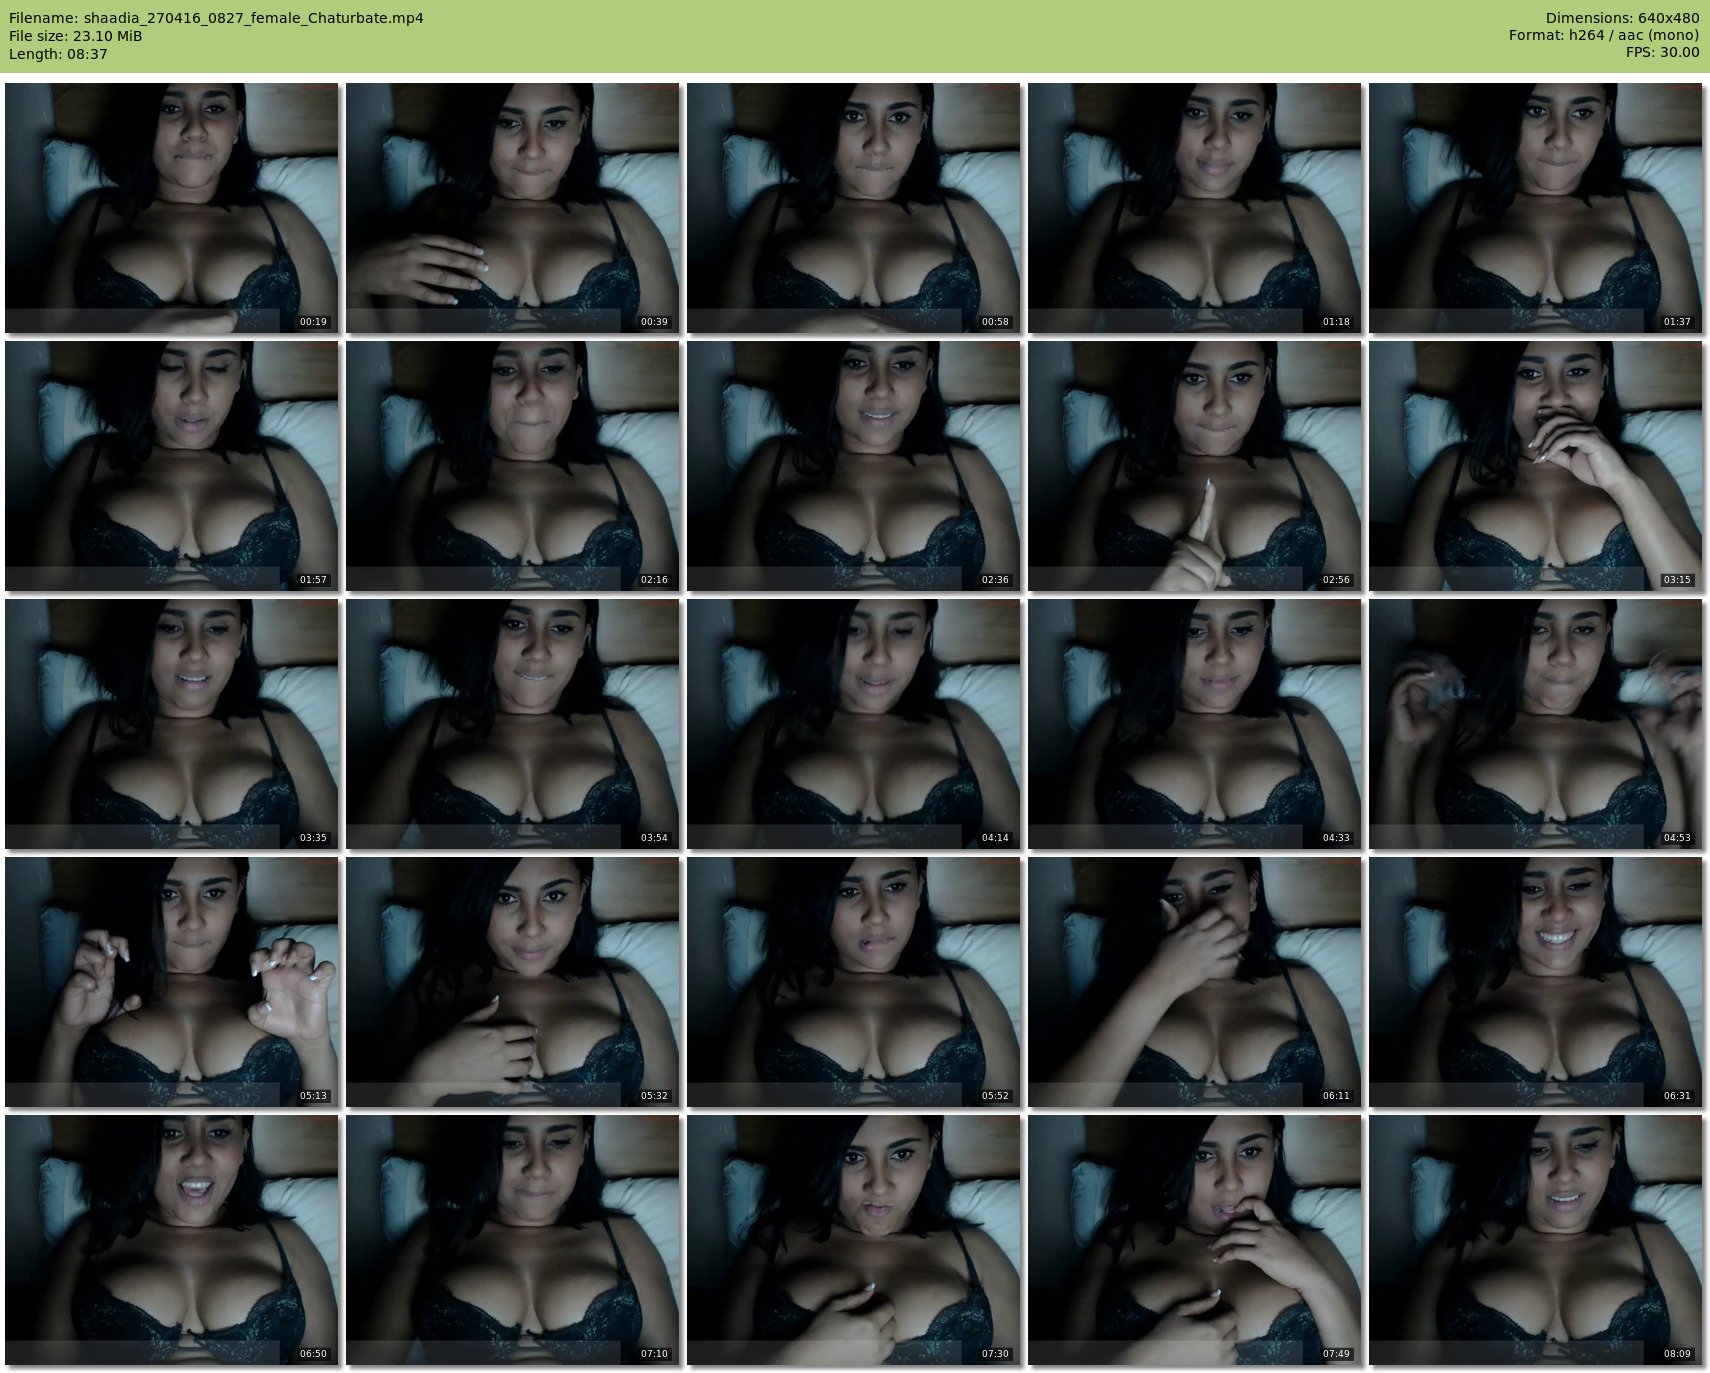1710x1373 pixels.
Task: Click the FPS 30.00 text
Action: point(1662,54)
